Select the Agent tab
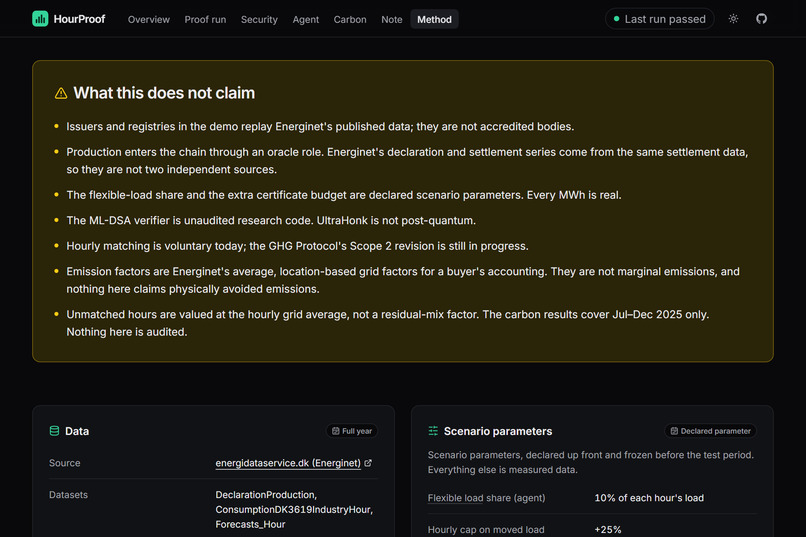The image size is (806, 537). (x=306, y=20)
